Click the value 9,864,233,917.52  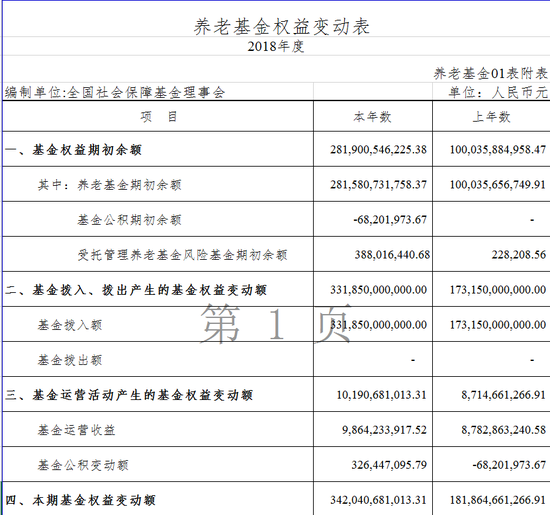tap(384, 430)
